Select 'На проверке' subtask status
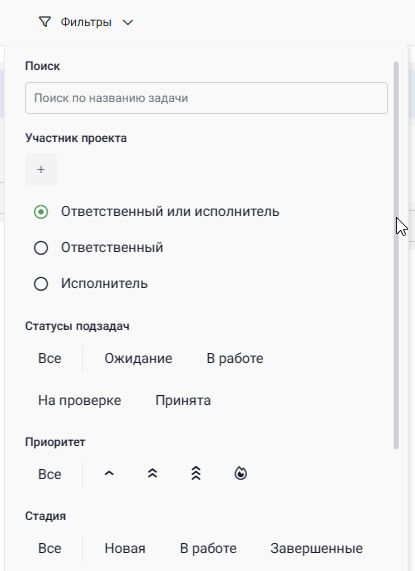Screen dimensions: 415x571 pyautogui.click(x=79, y=401)
